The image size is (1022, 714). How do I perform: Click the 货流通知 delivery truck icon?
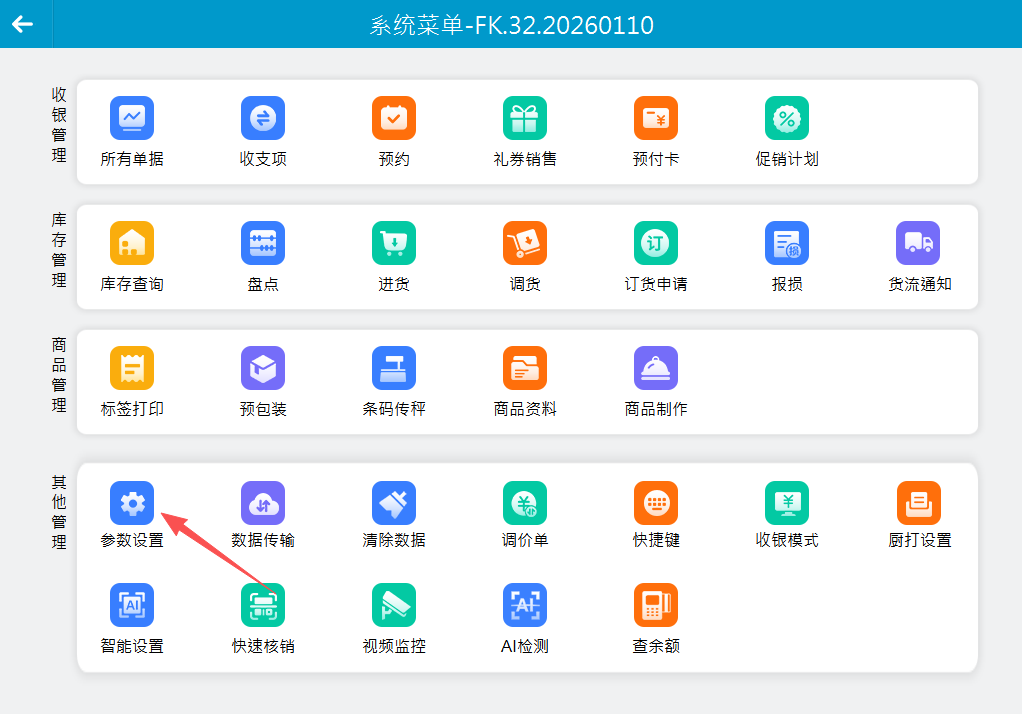click(918, 243)
